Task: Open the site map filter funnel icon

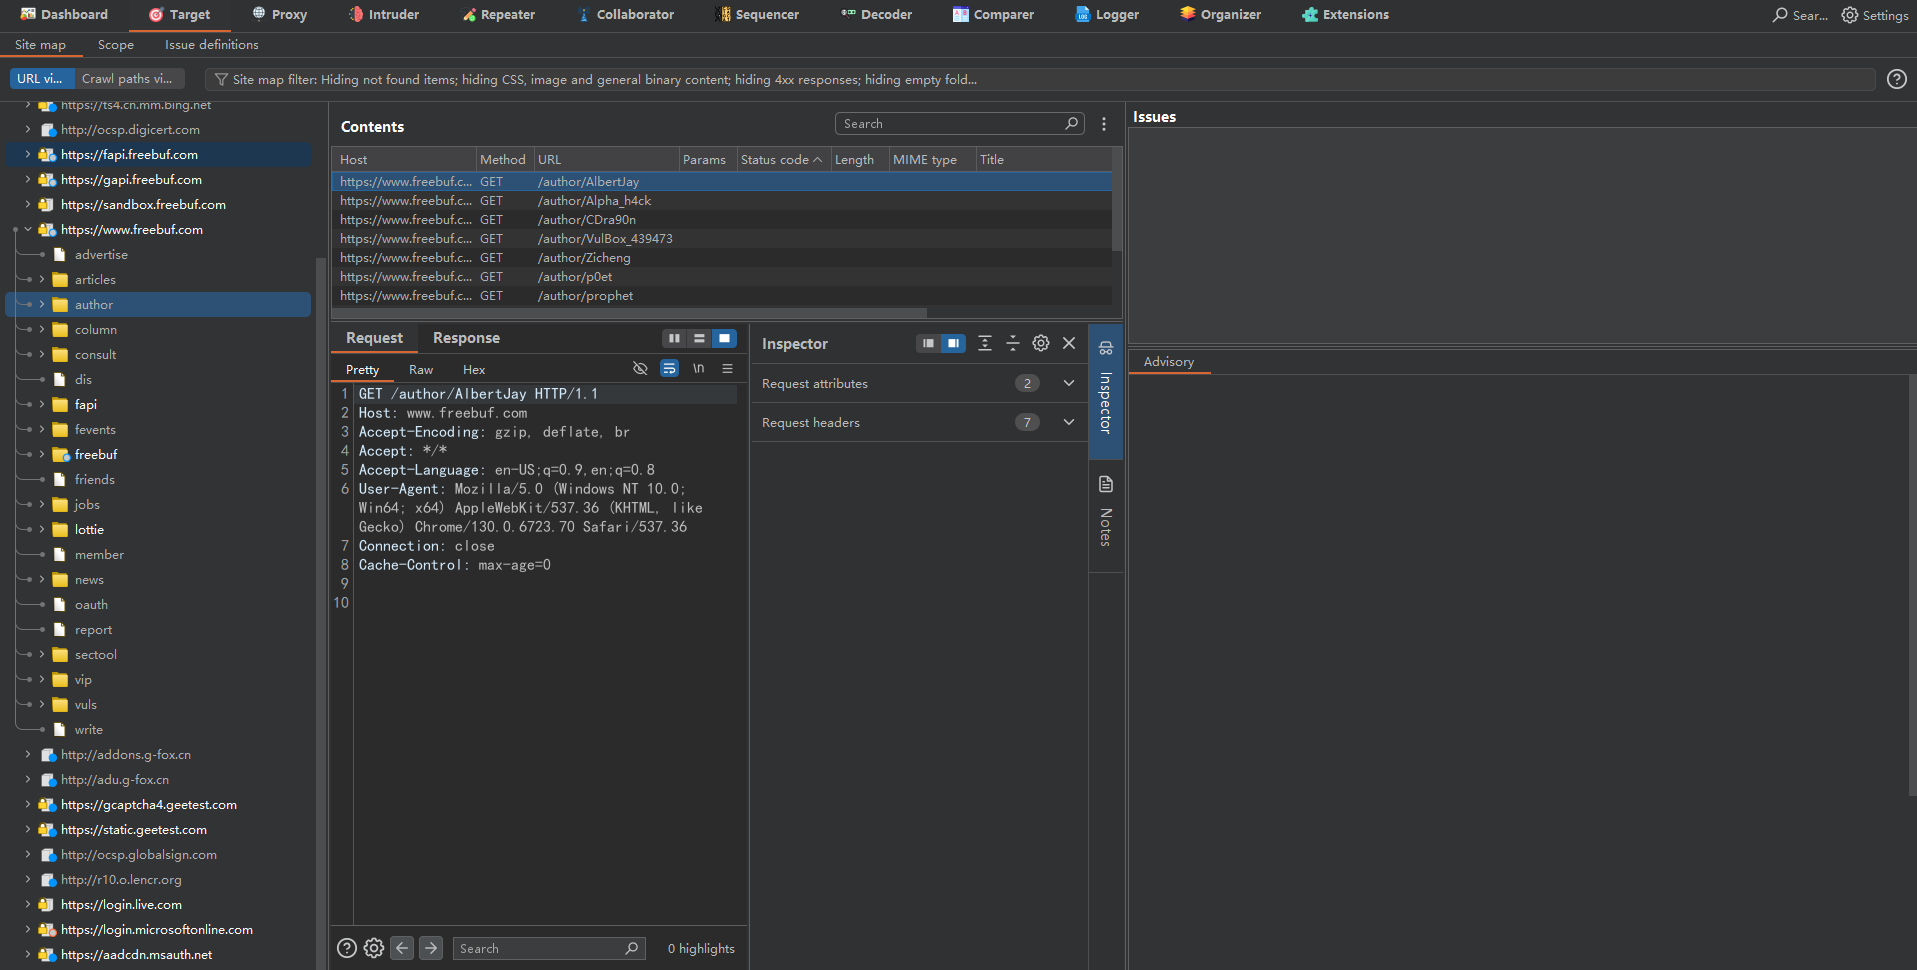Action: tap(221, 79)
